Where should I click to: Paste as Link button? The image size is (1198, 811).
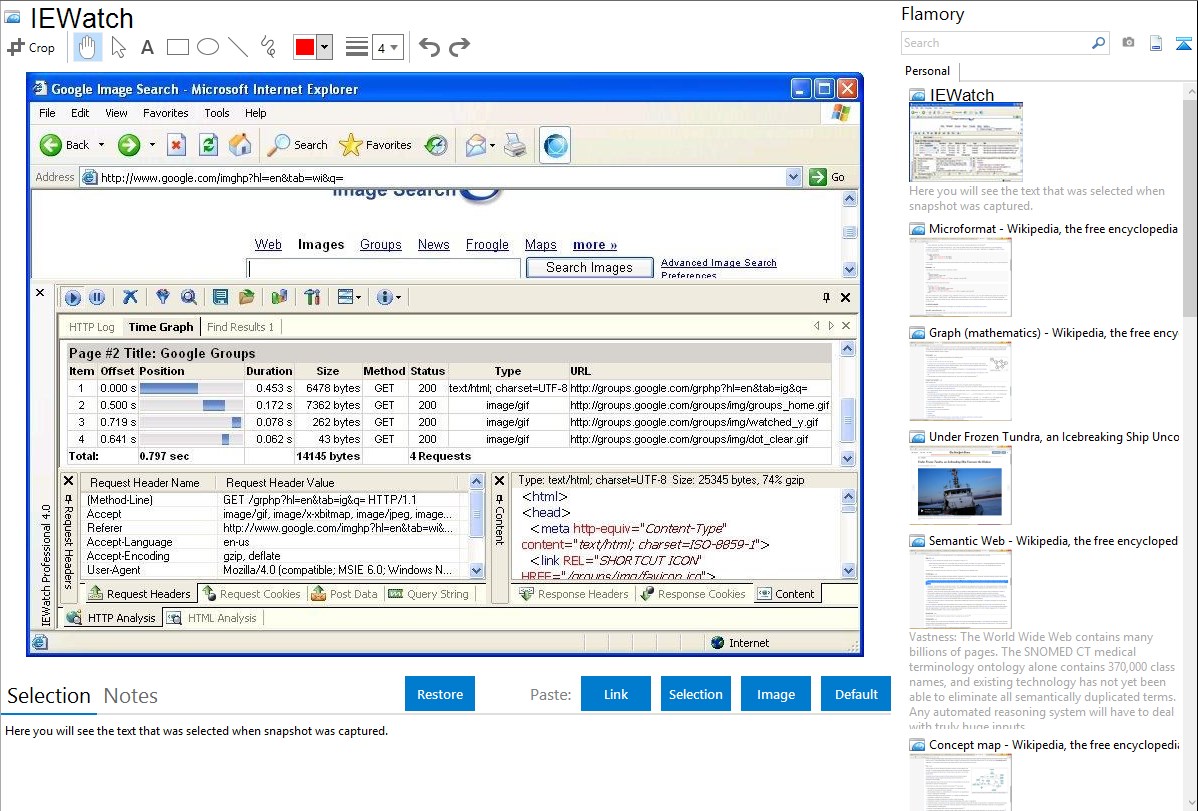616,694
